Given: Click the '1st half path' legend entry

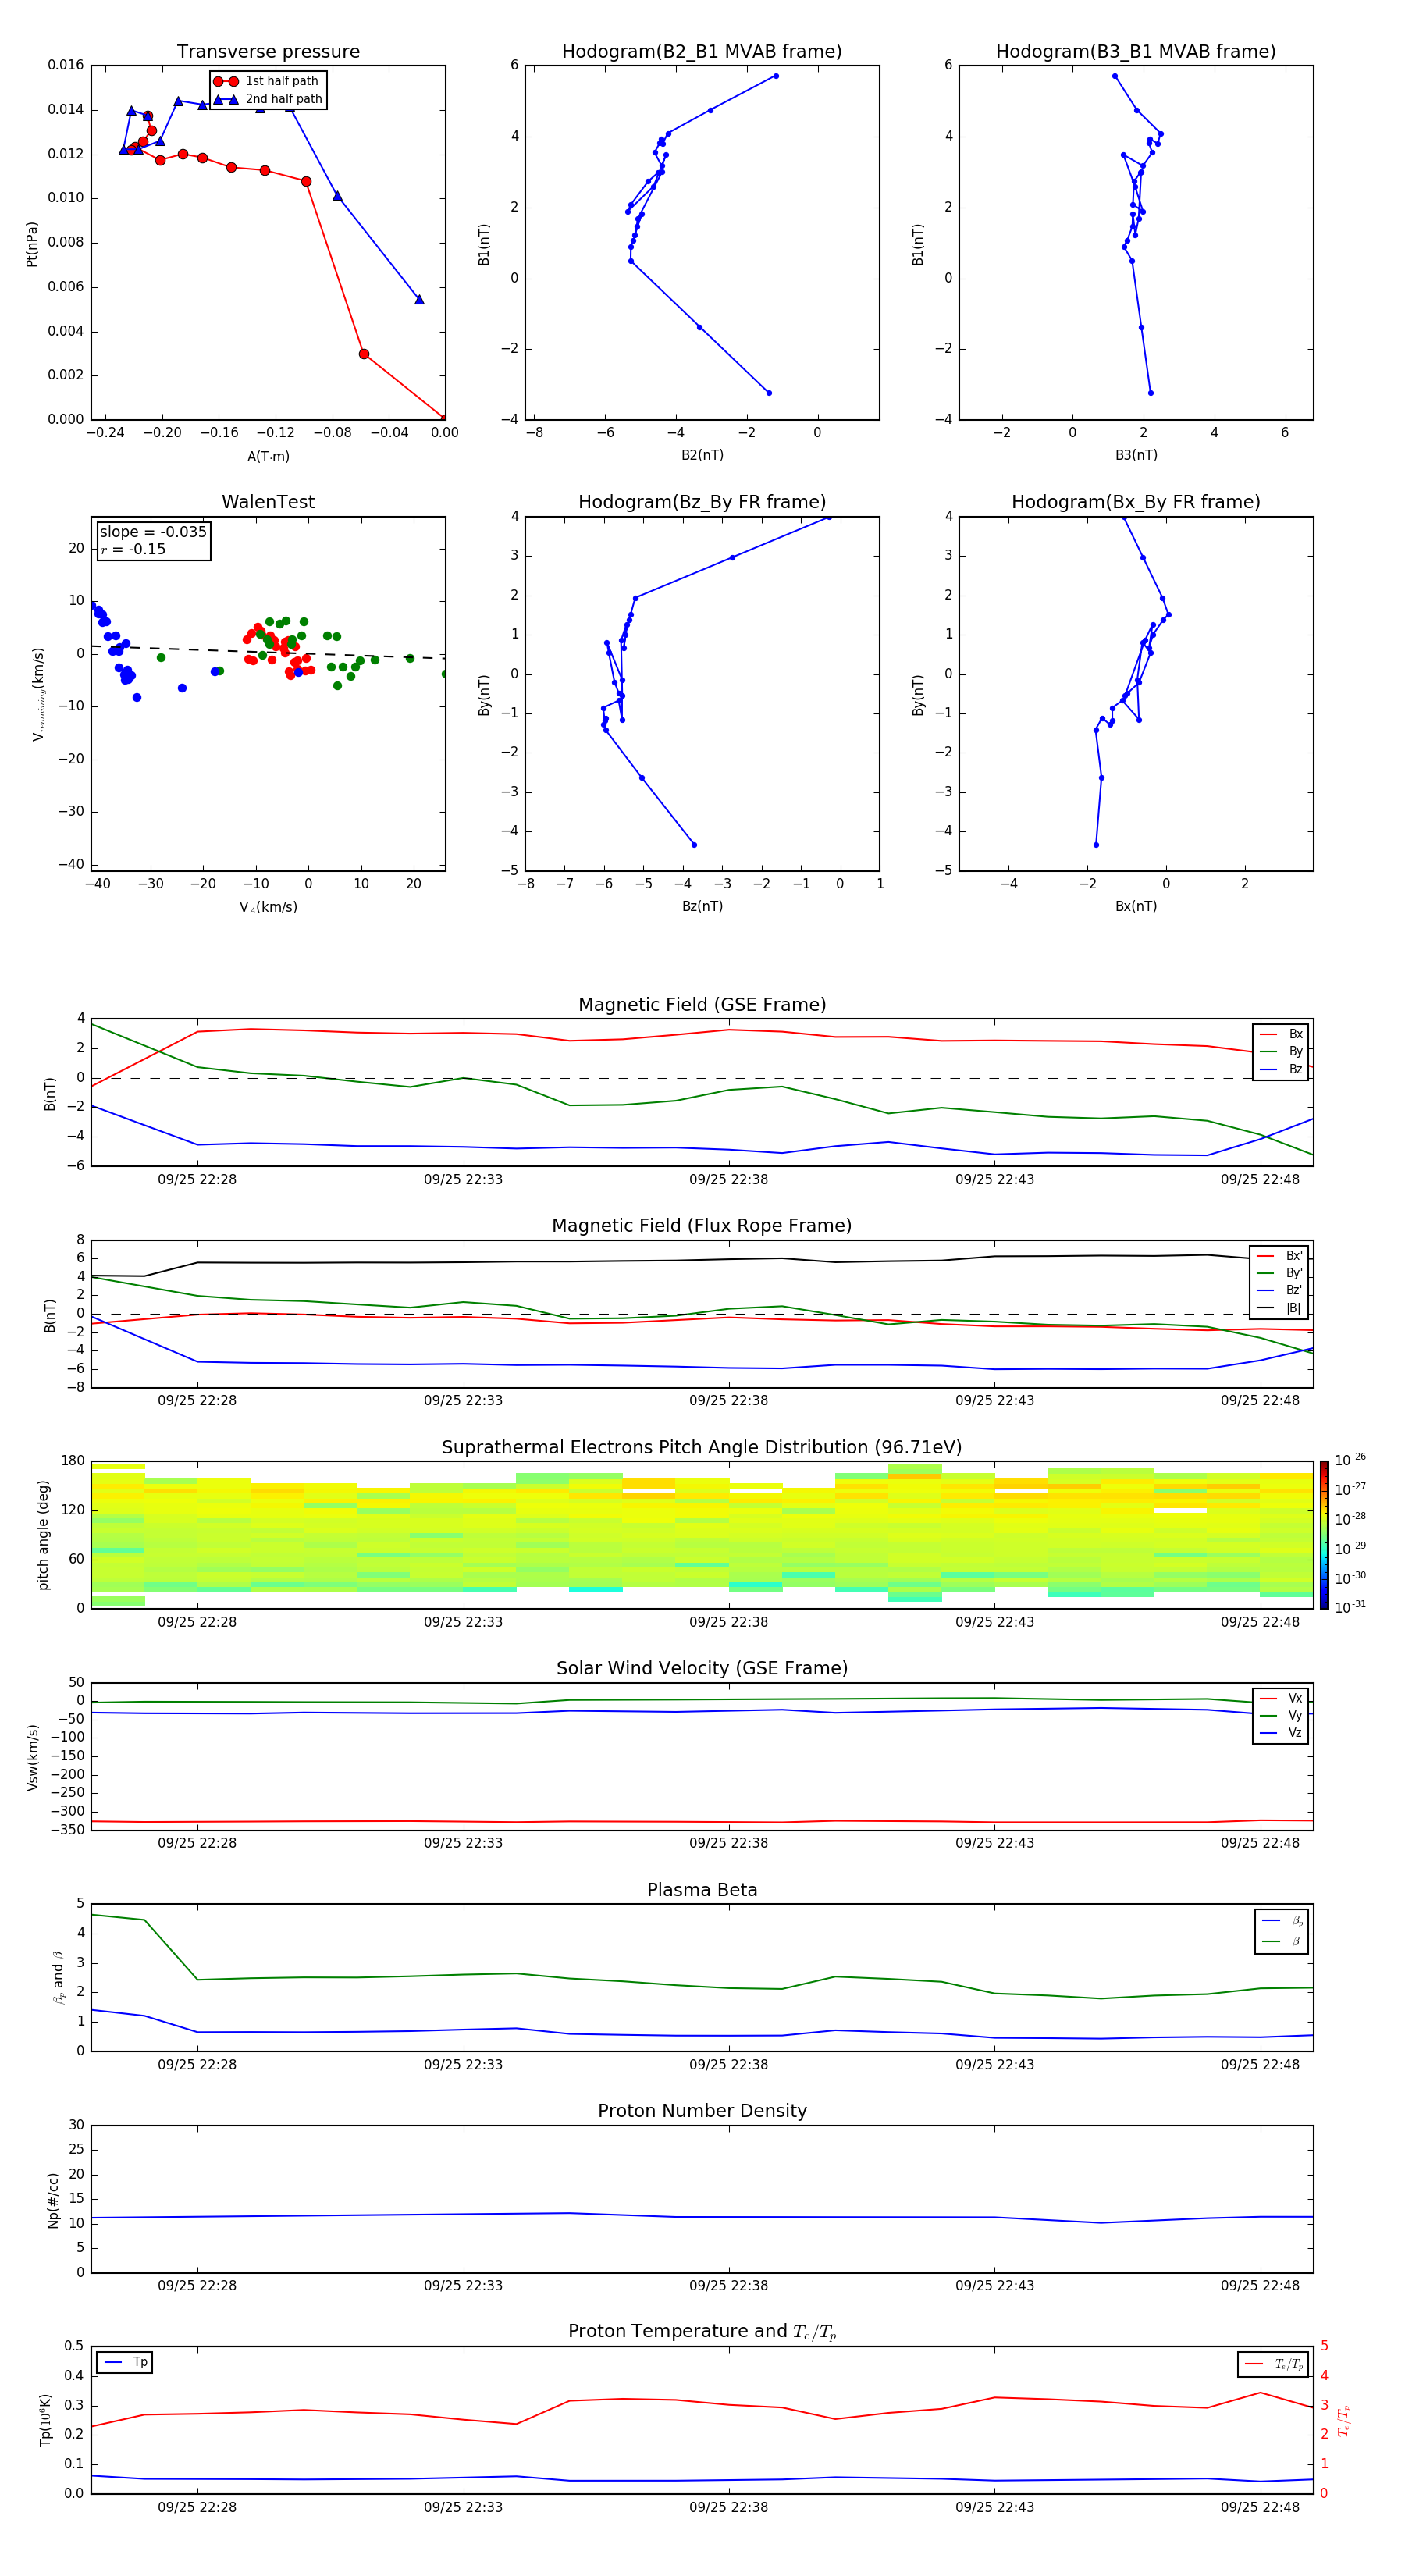Looking at the screenshot, I should 266,81.
